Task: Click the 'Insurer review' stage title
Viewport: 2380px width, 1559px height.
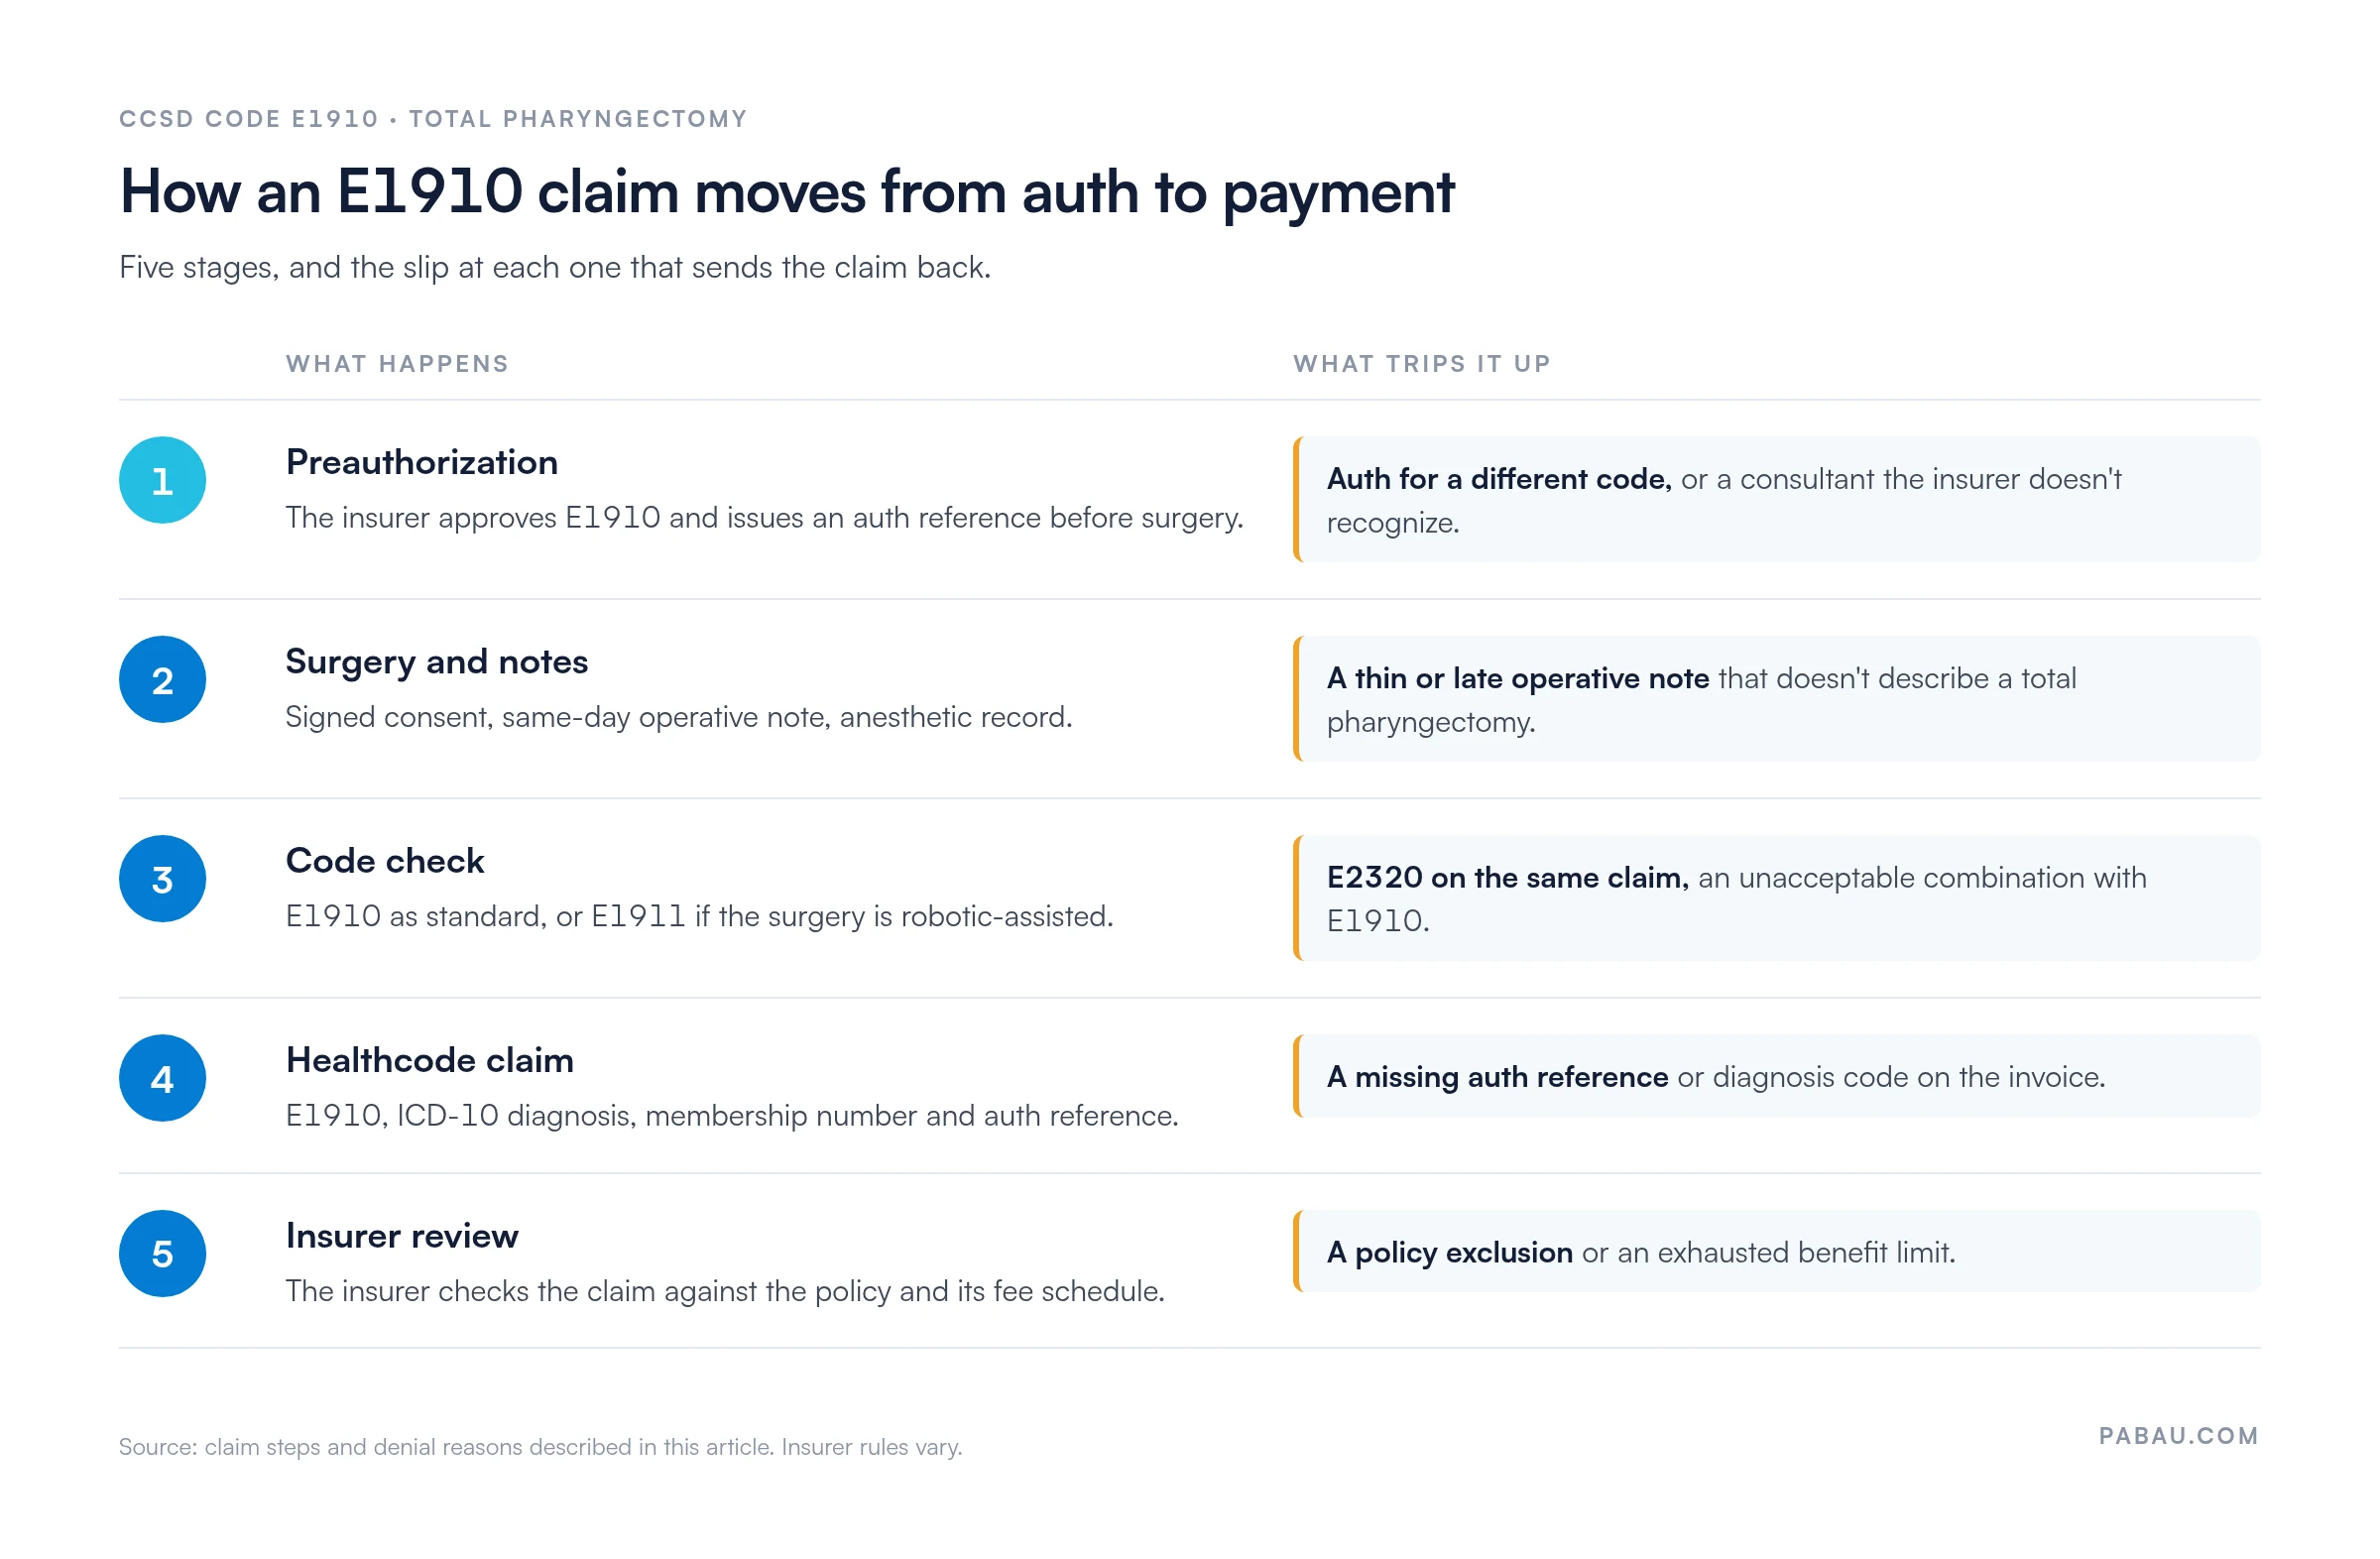Action: point(402,1236)
